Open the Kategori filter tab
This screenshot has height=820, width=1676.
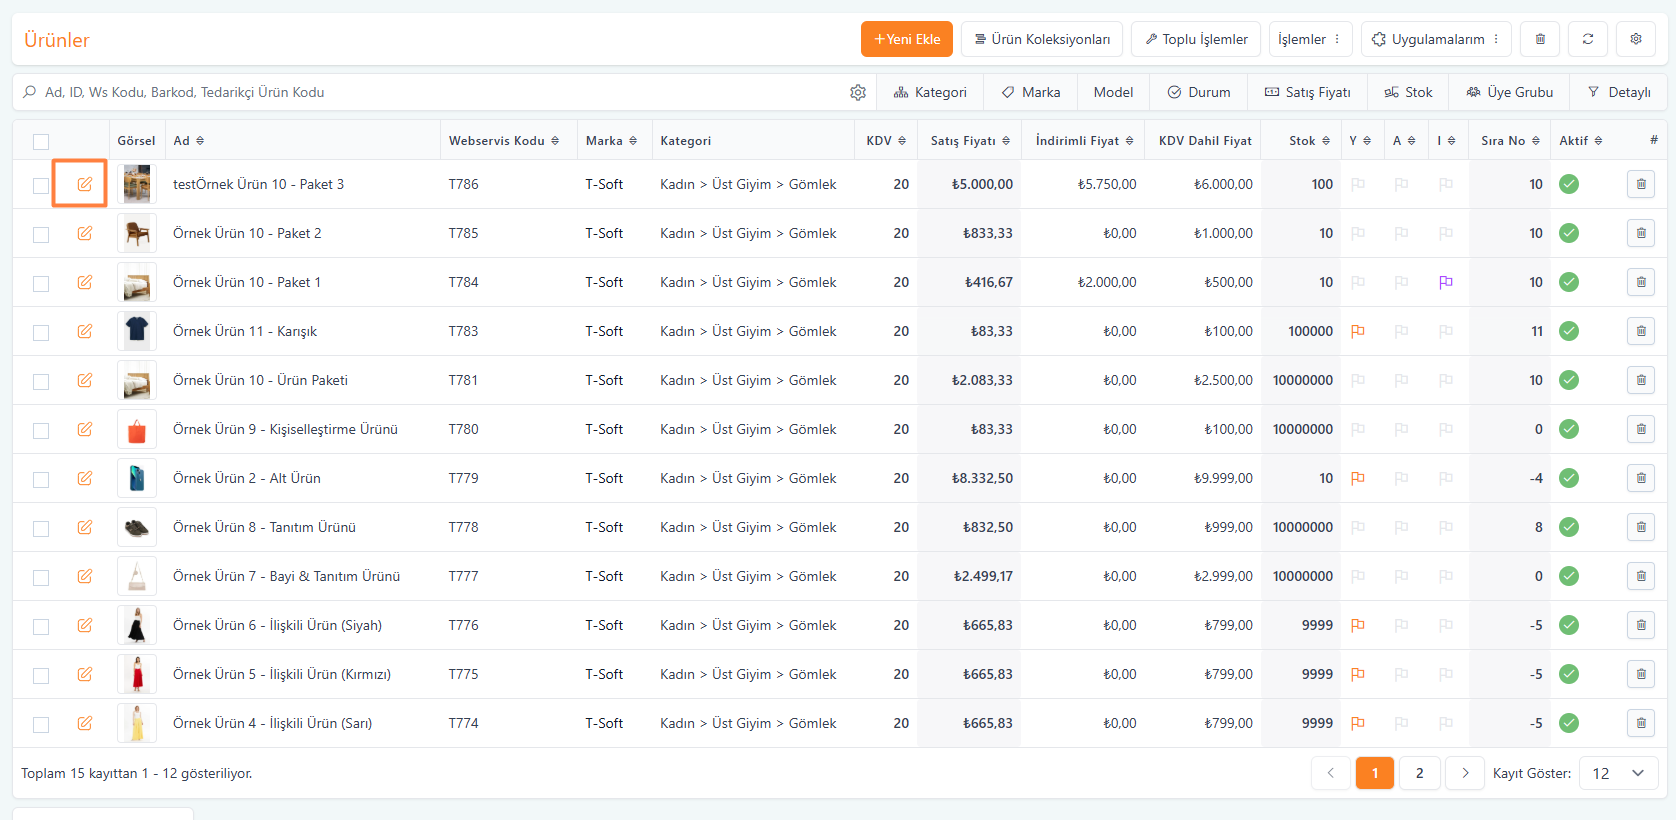pyautogui.click(x=930, y=92)
